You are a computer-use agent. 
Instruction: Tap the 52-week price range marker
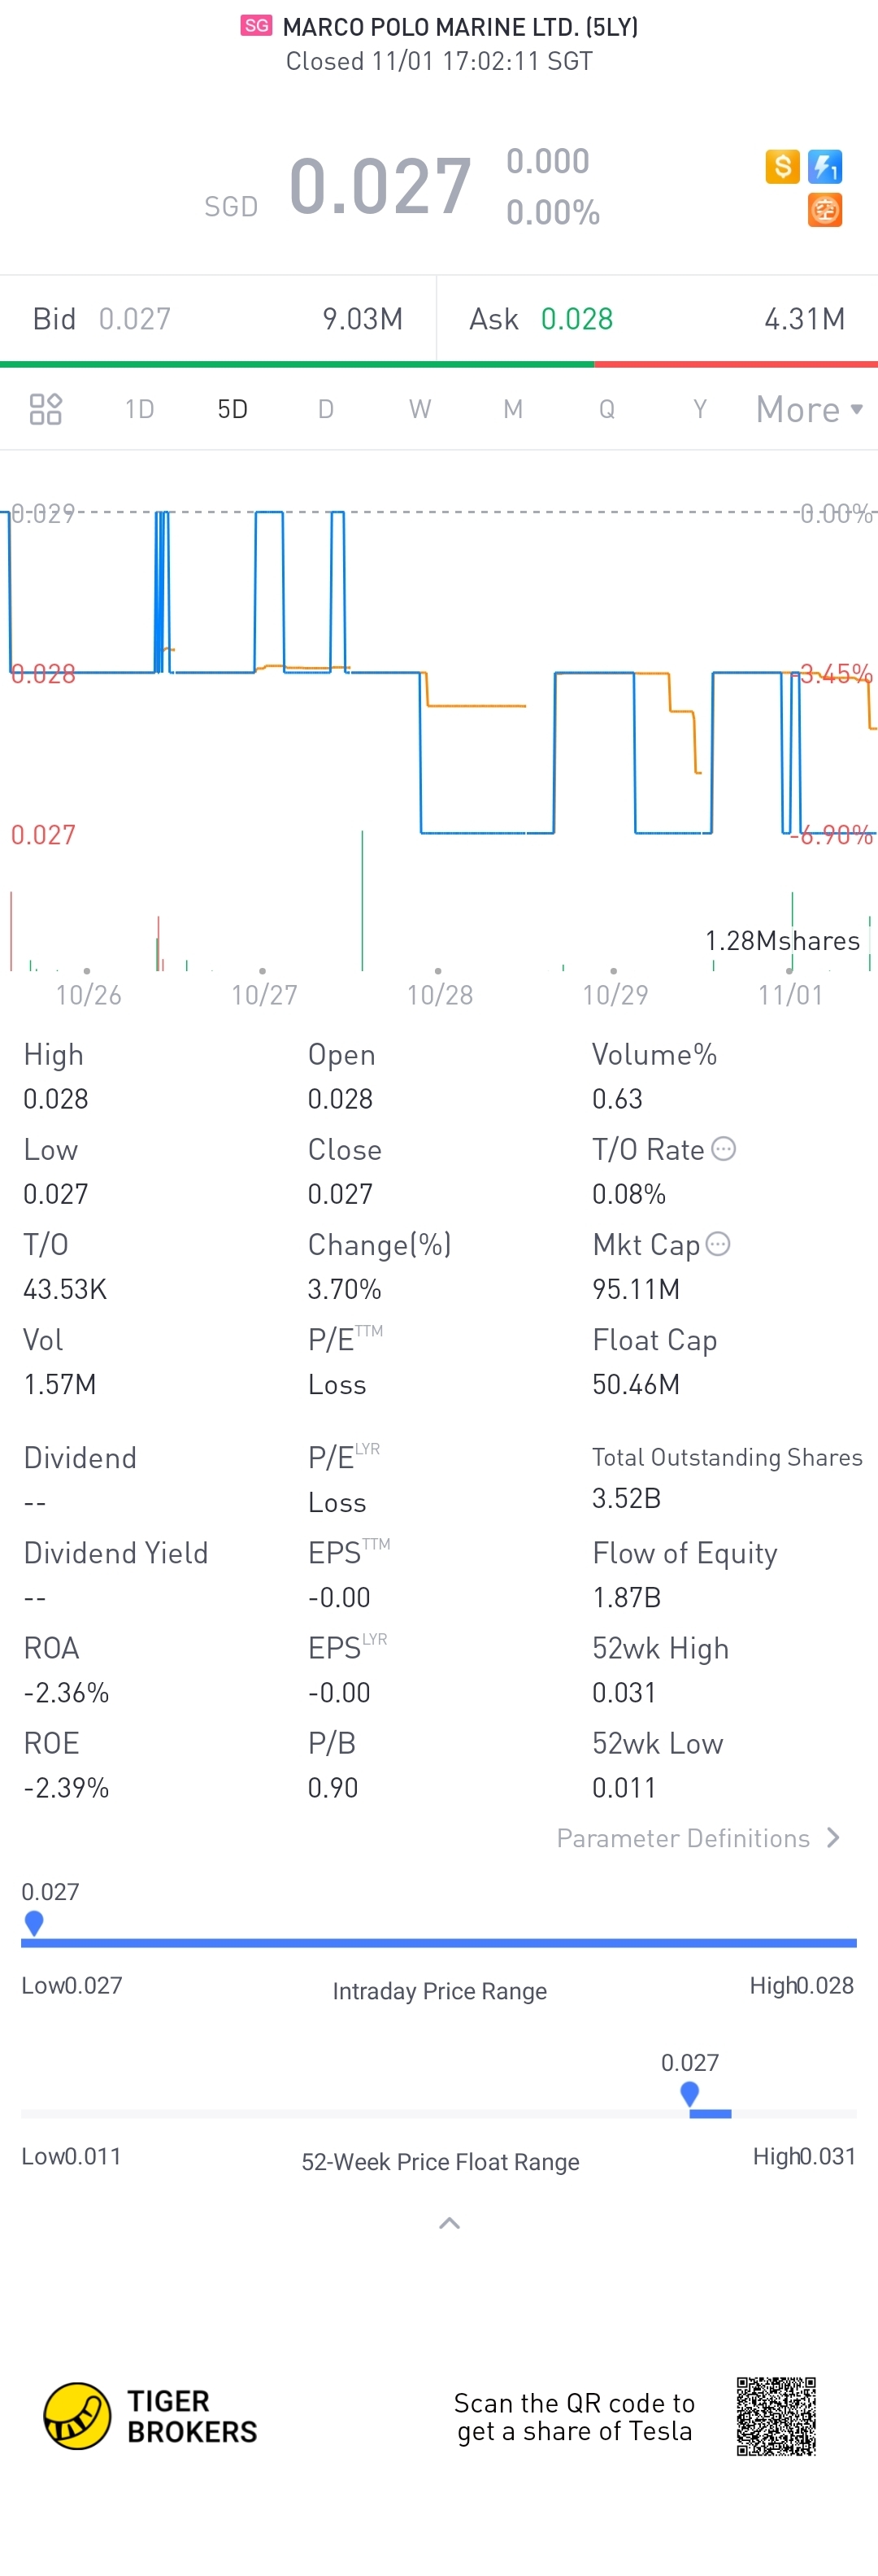pos(689,2093)
